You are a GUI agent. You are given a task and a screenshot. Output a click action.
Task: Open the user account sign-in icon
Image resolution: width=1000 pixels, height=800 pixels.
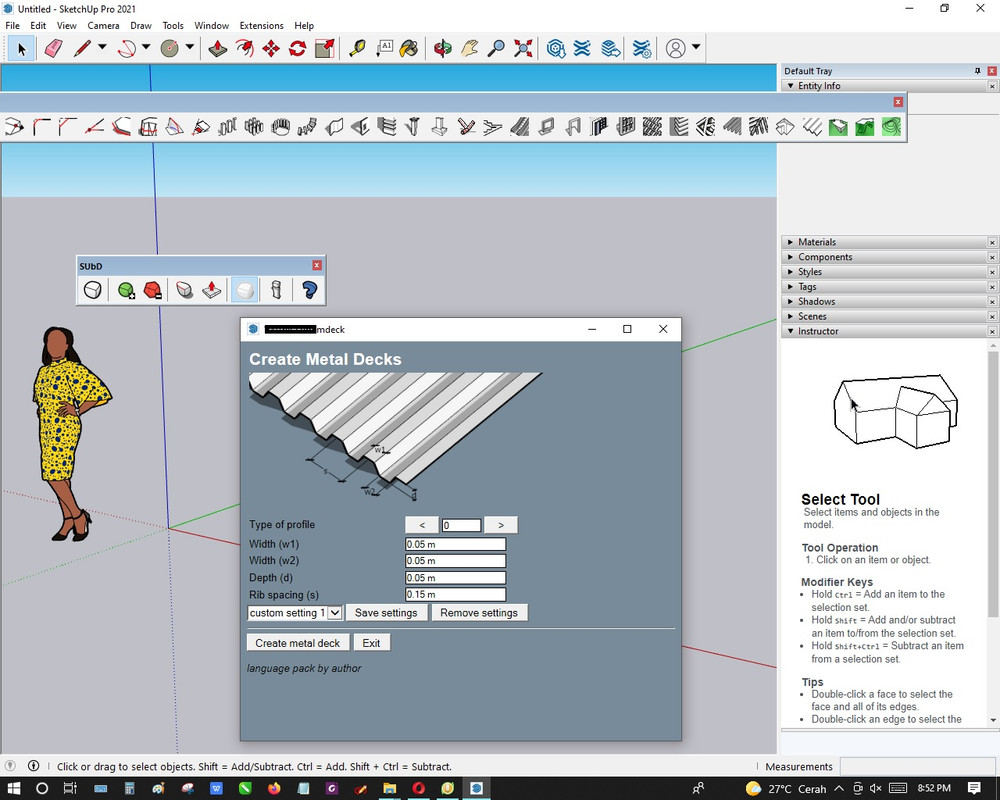click(675, 48)
